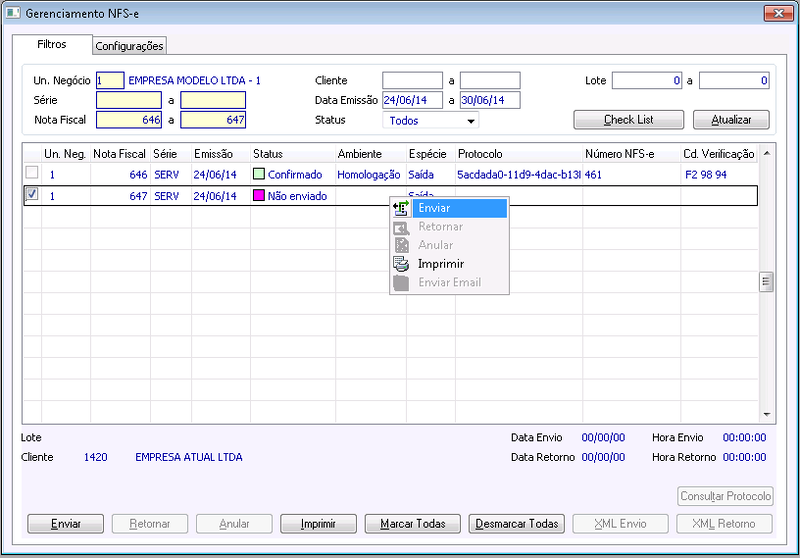Open the Status dropdown showing Todos
Viewport: 800px width, 558px height.
pos(431,120)
